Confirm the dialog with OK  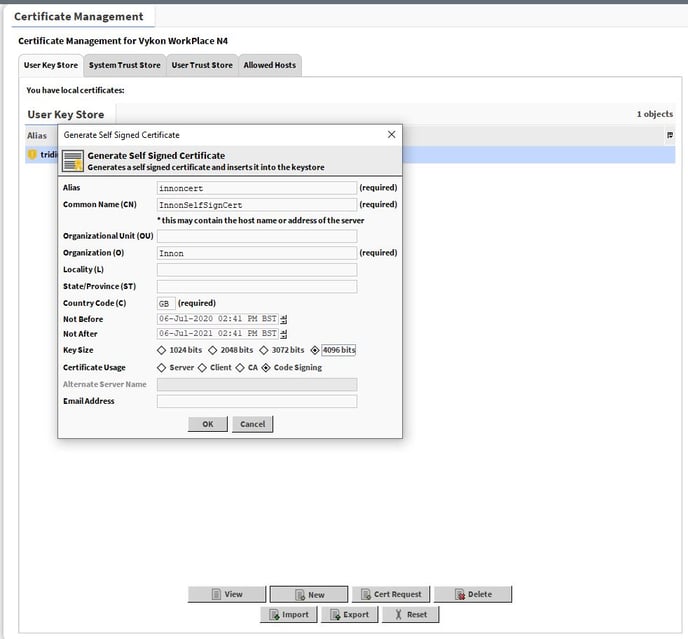pos(208,424)
